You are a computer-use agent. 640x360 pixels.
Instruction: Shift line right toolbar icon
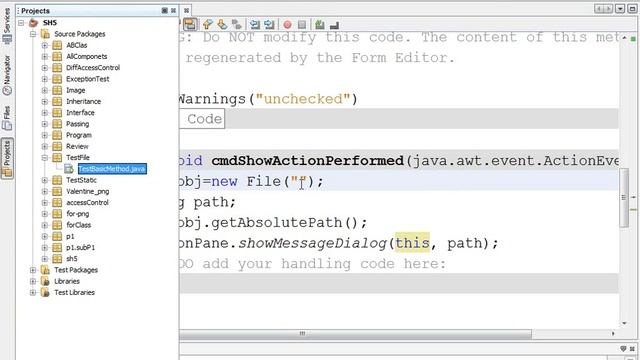[269, 24]
